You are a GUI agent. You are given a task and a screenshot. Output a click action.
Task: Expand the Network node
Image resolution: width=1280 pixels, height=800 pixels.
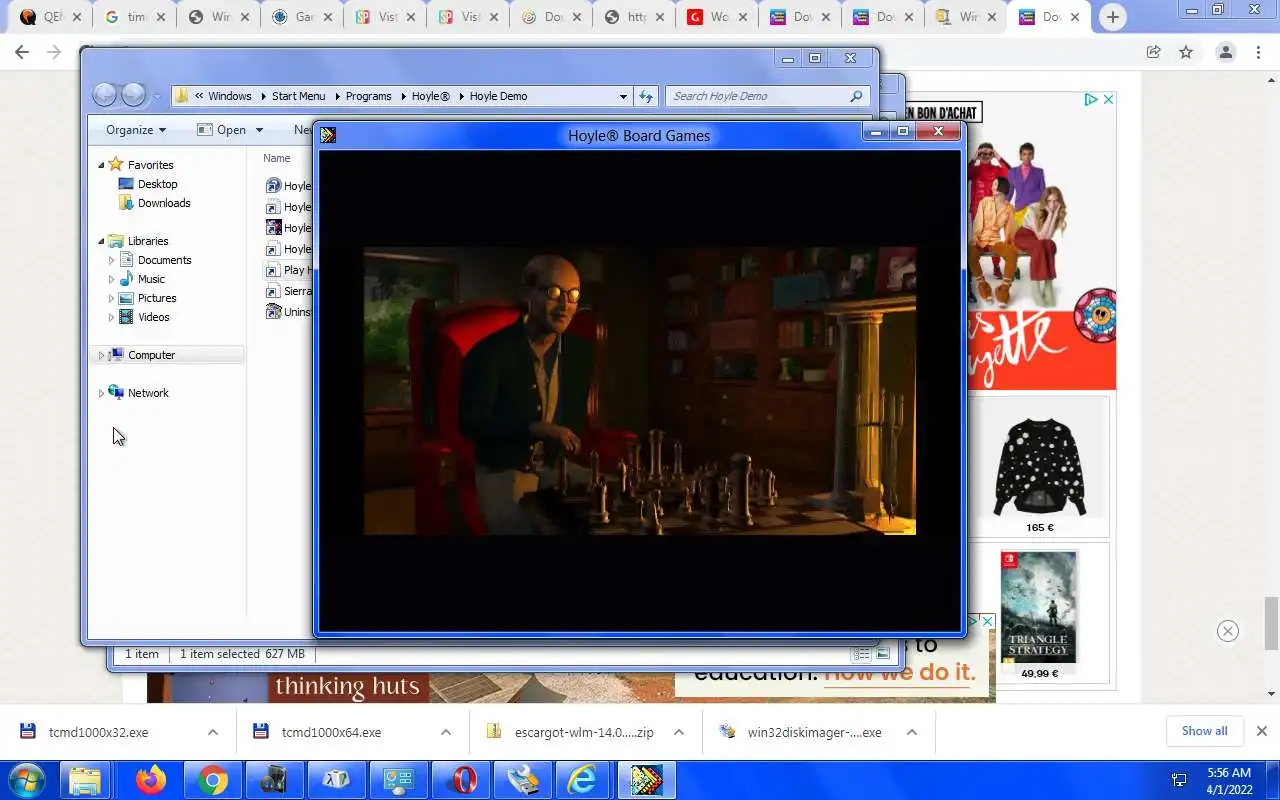(x=101, y=393)
